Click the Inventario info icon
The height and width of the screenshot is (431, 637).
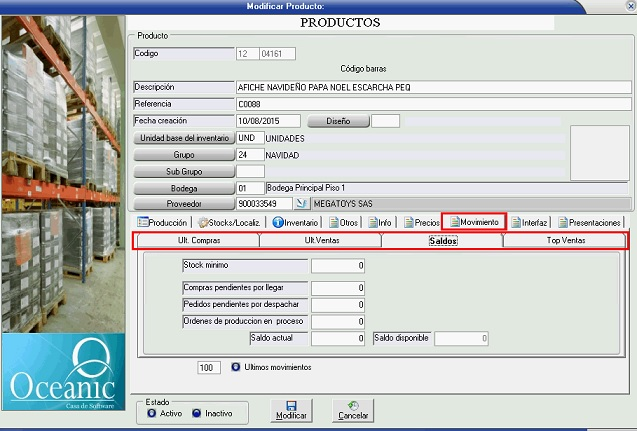[x=278, y=222]
